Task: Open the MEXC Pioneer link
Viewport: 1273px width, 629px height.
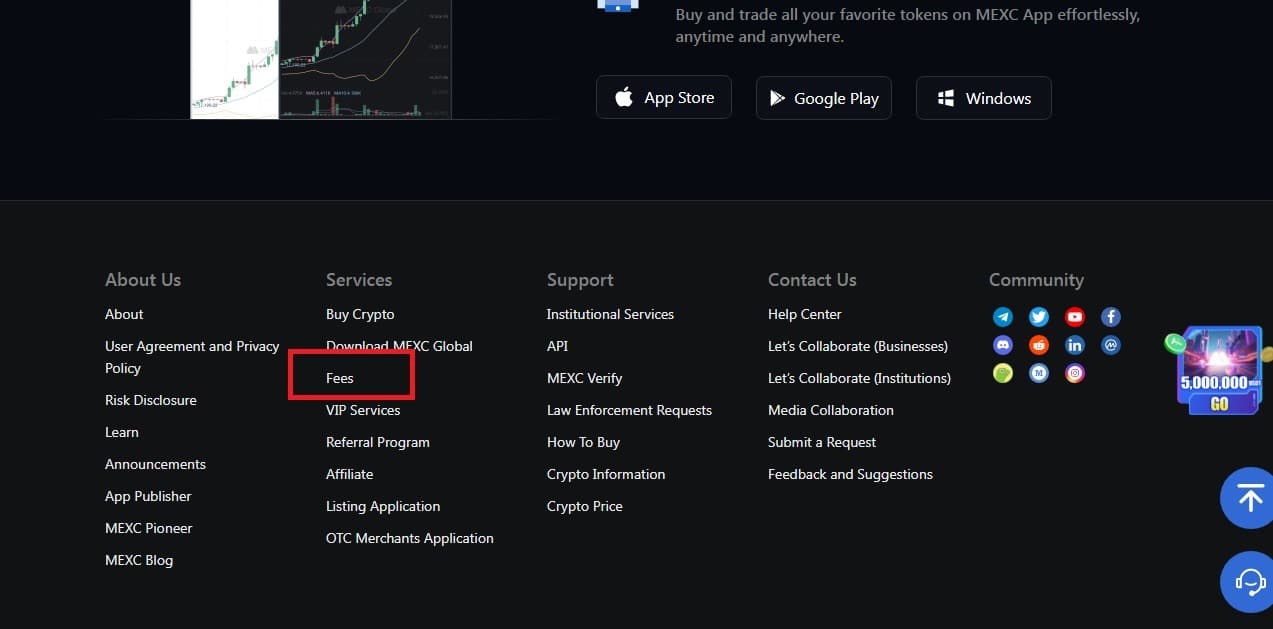Action: [x=149, y=528]
